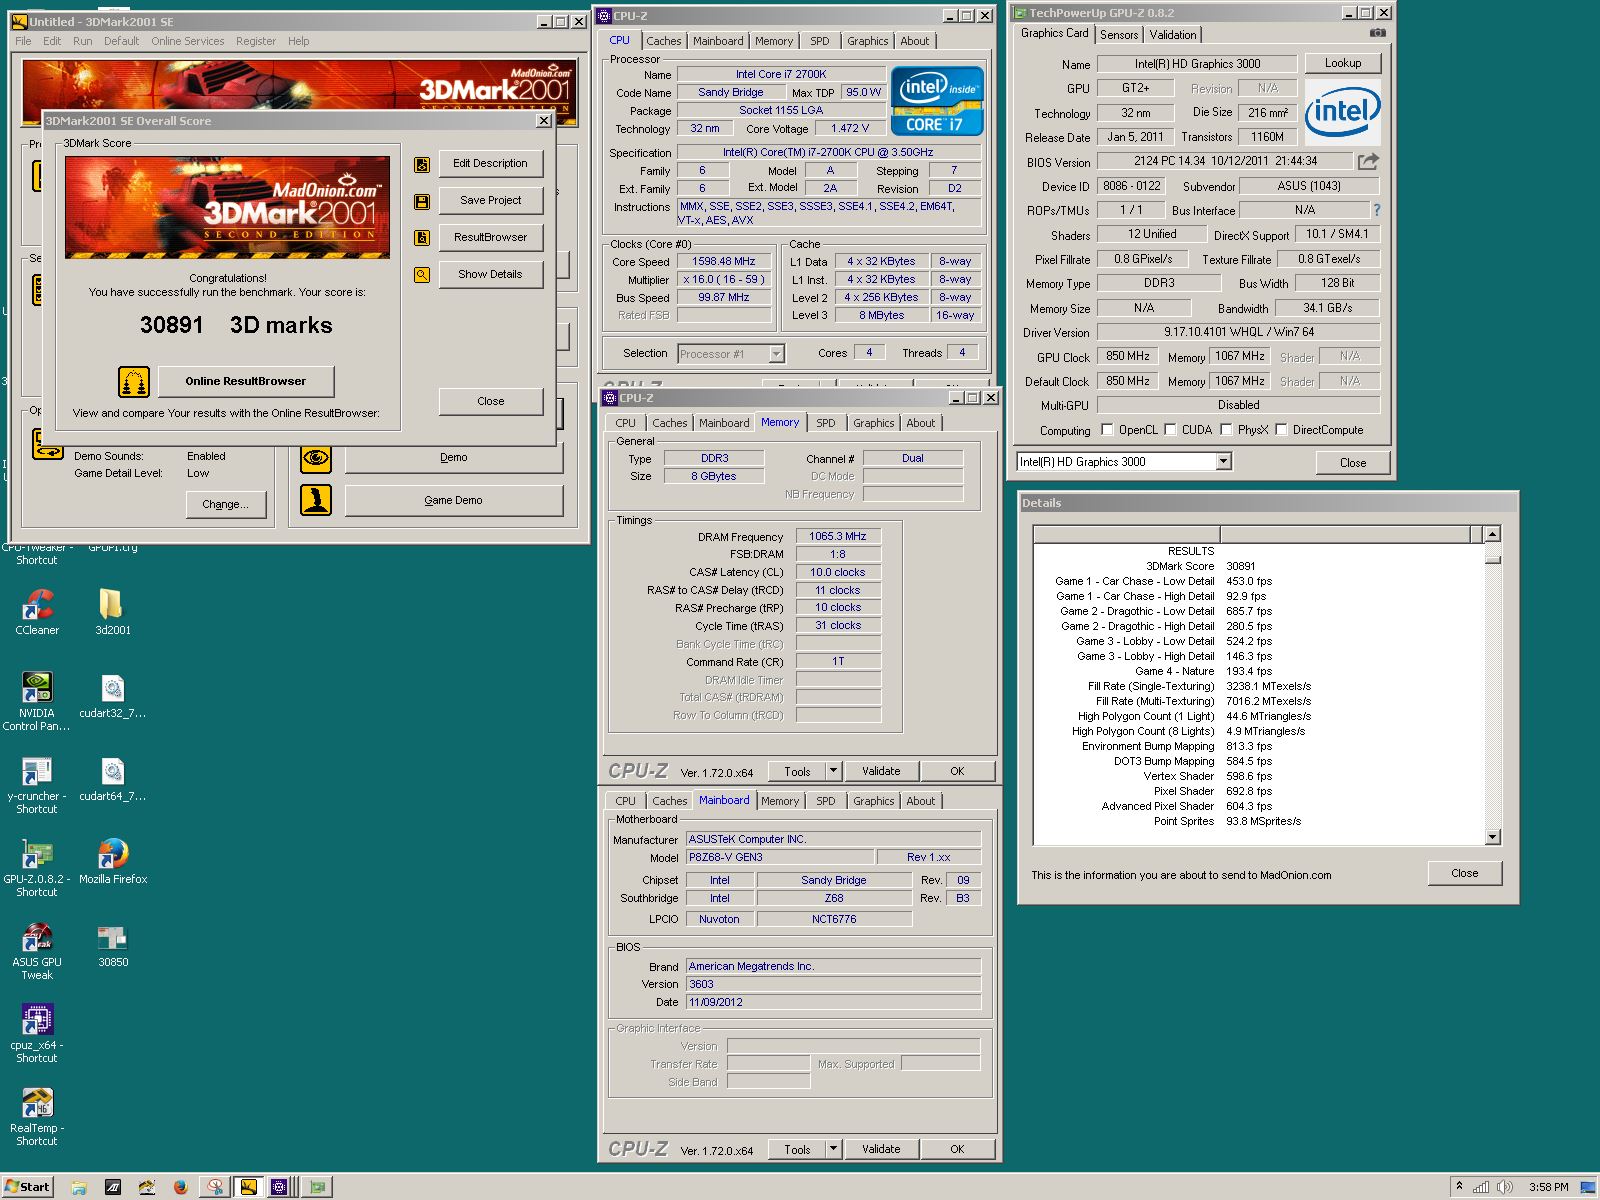
Task: Open the y-cruncher shortcut on desktop
Action: point(37,784)
